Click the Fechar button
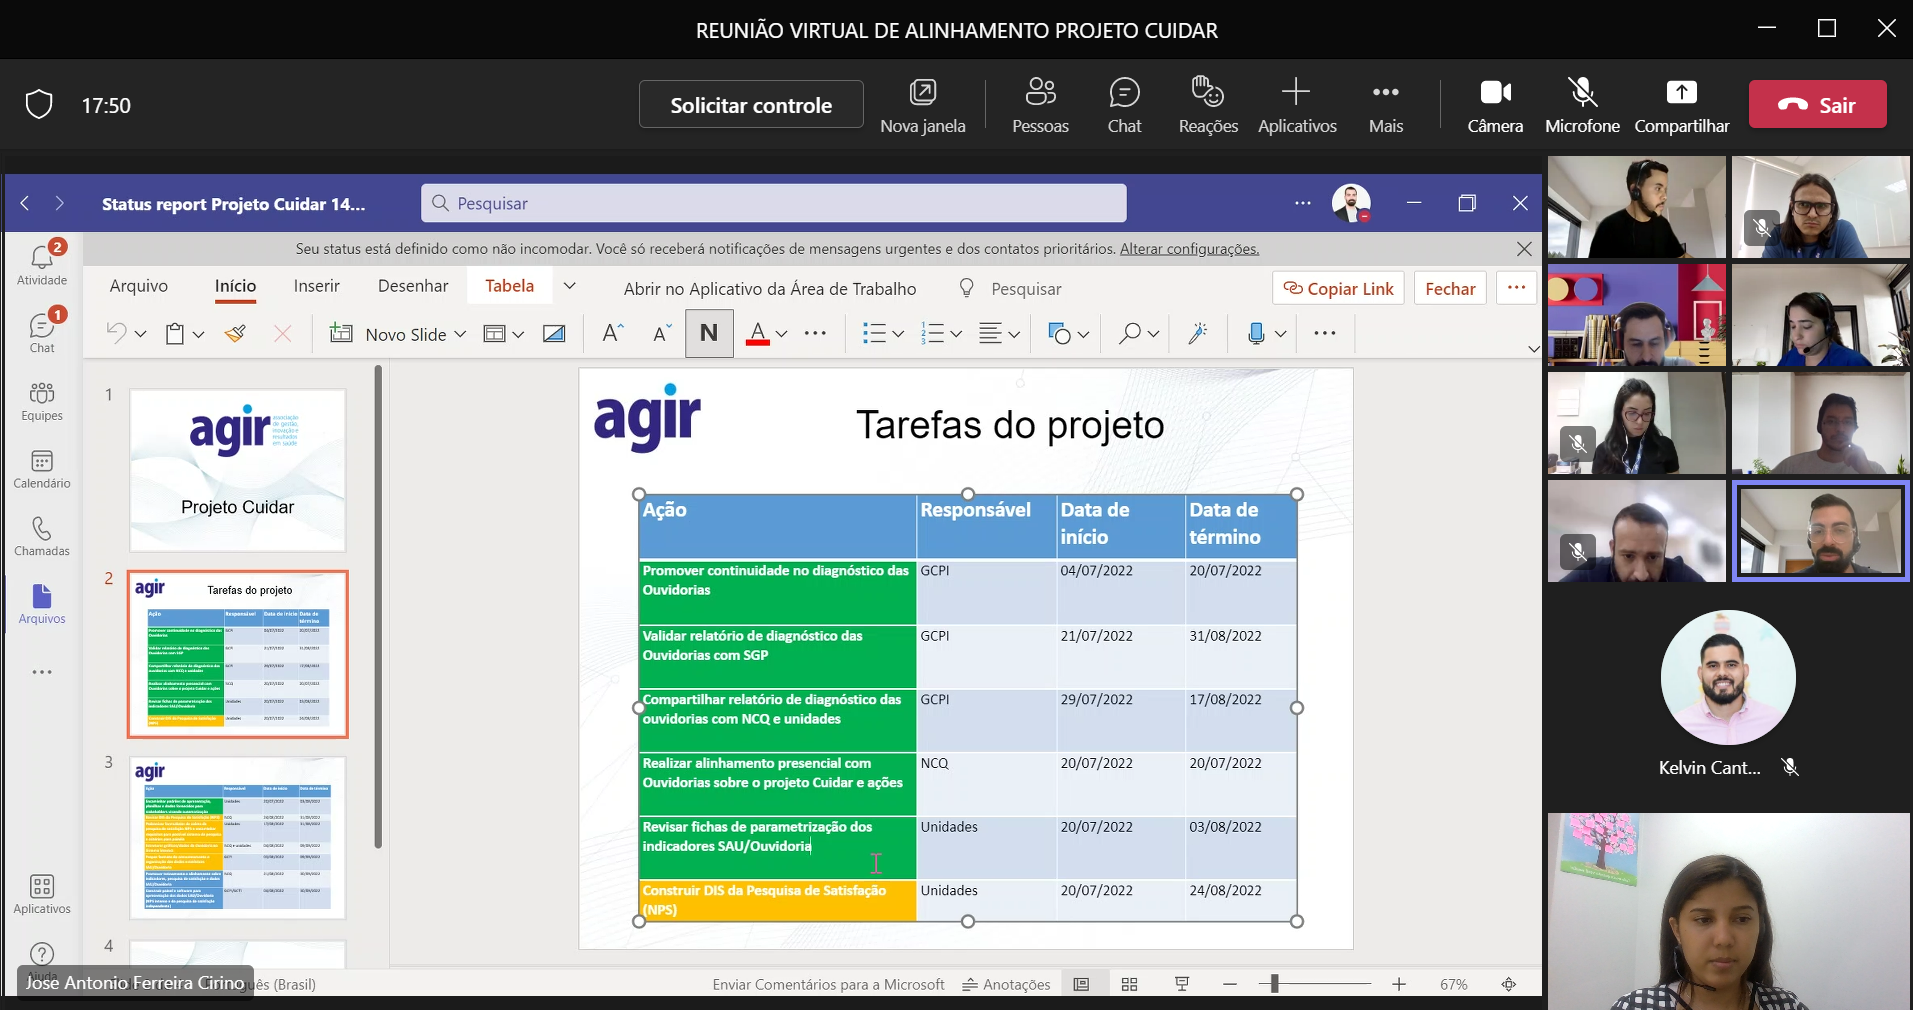This screenshot has height=1010, width=1913. point(1450,288)
